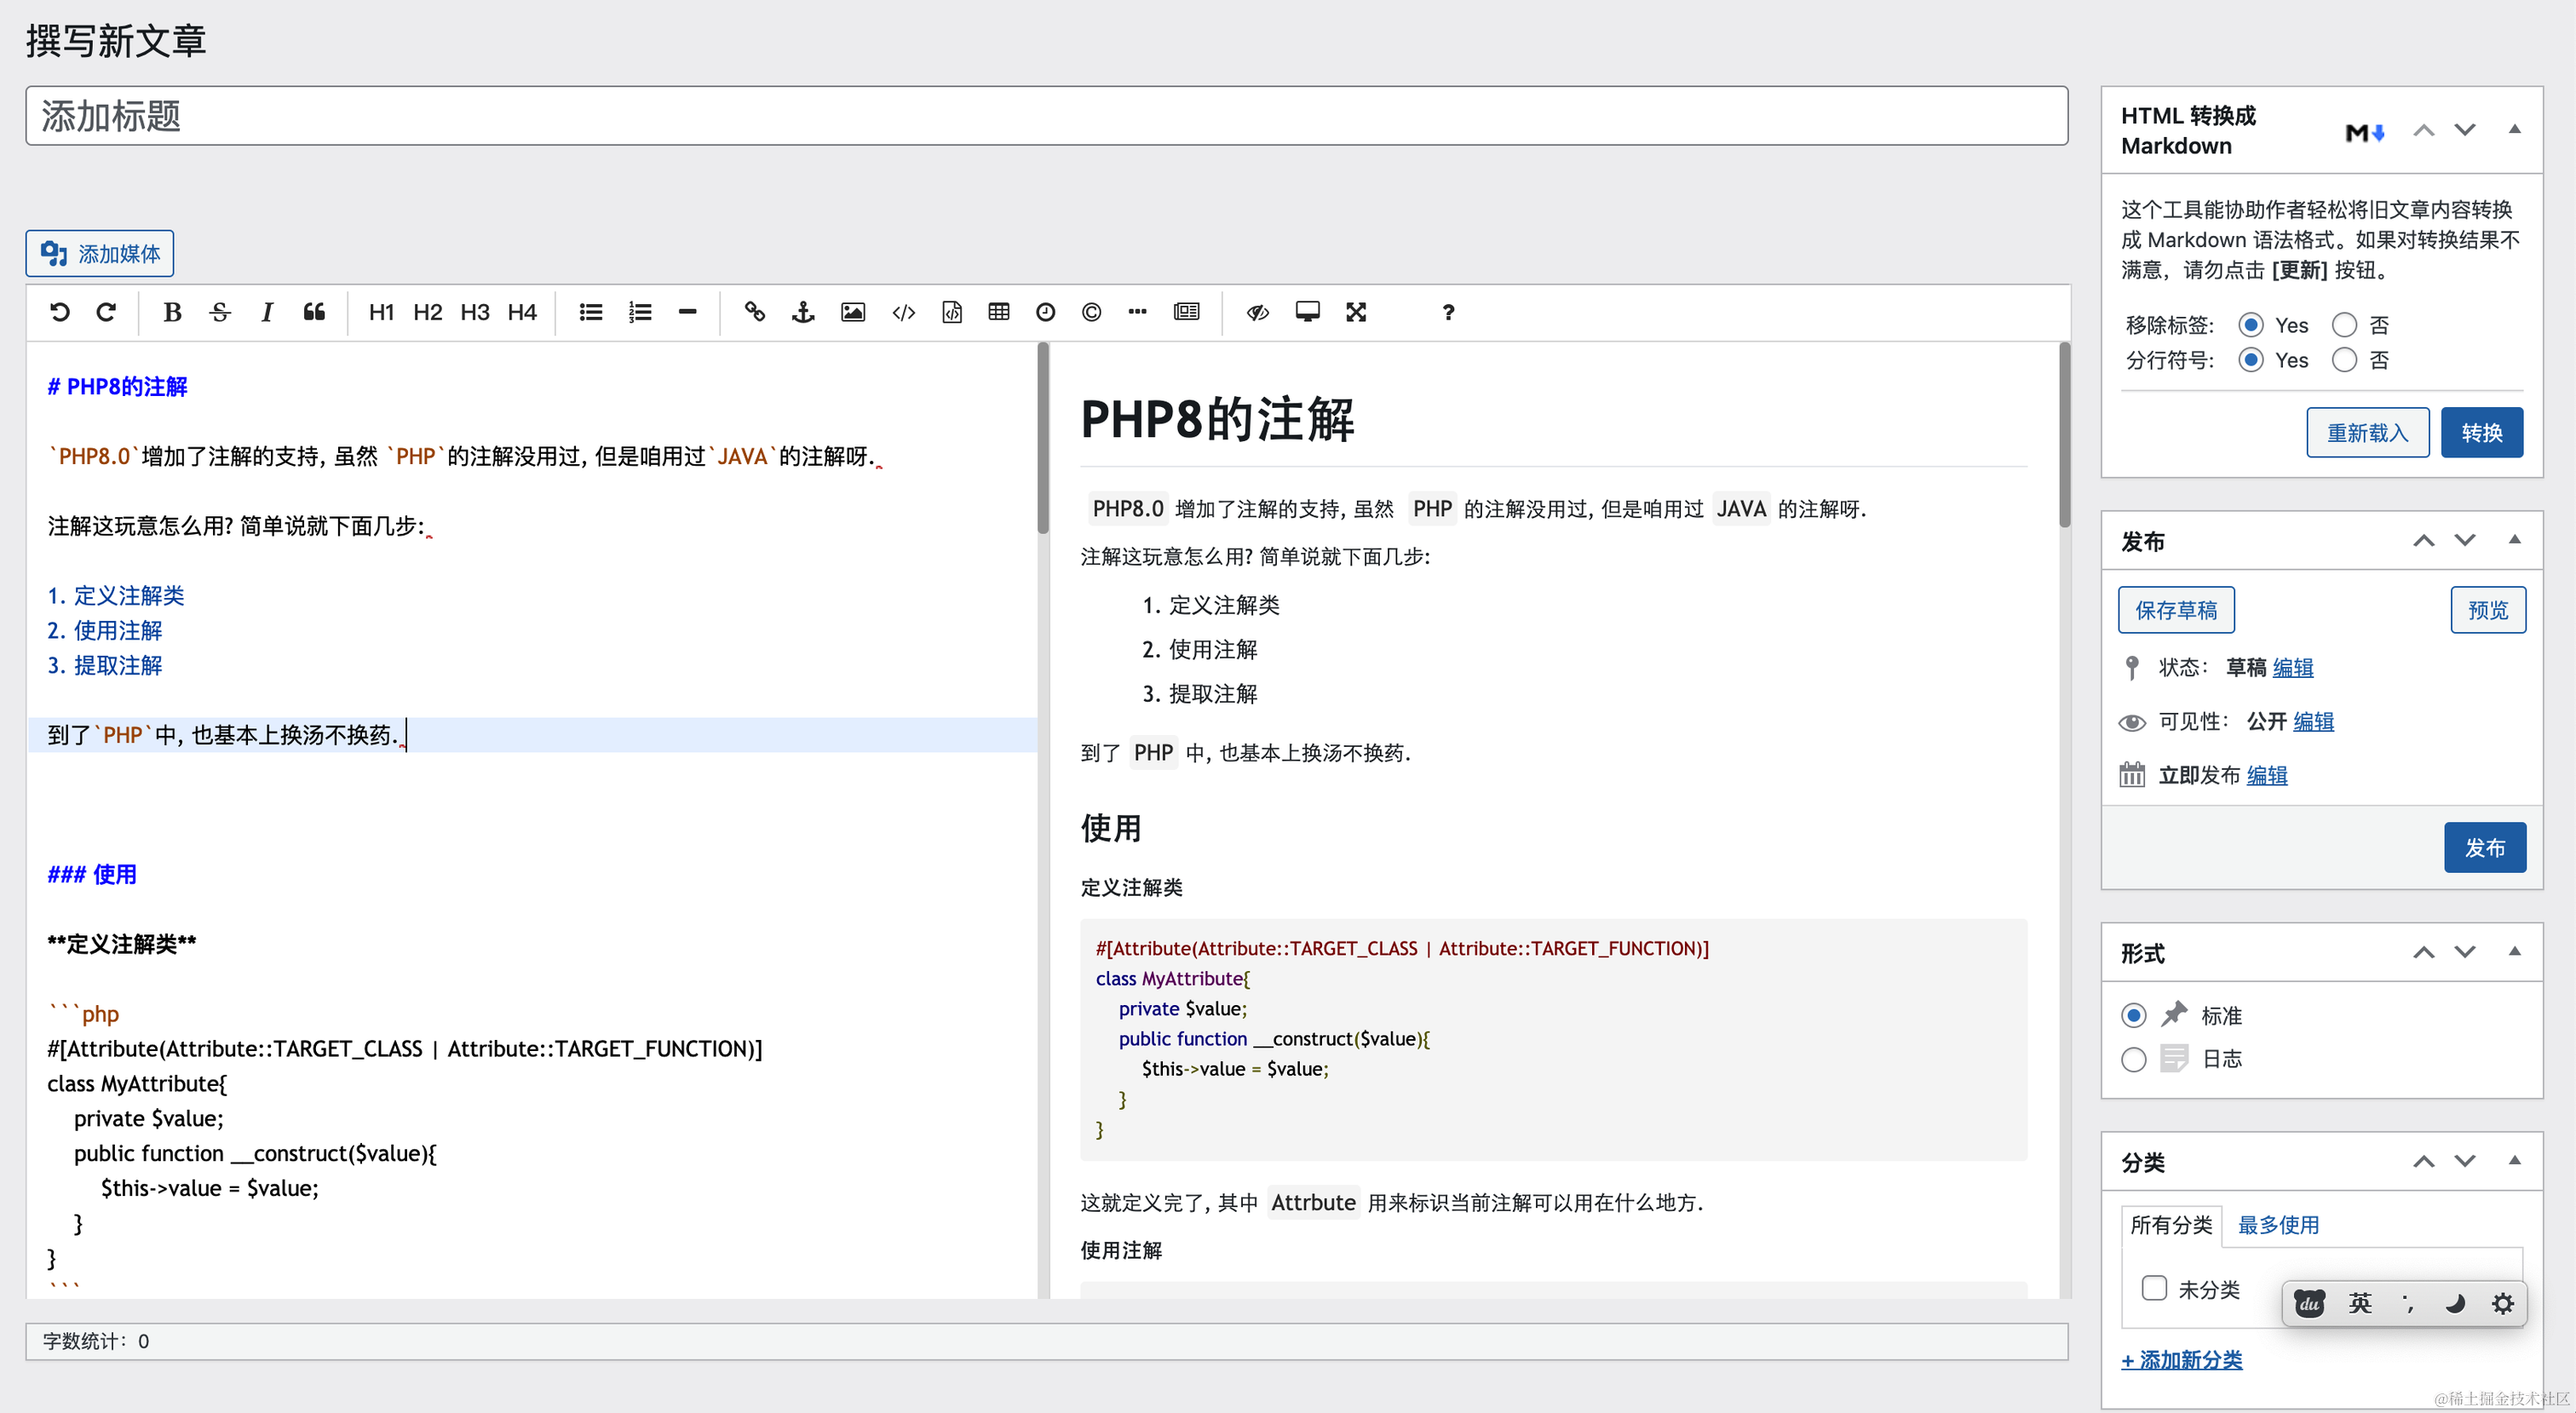Click the 保存草稿 button

2176,610
